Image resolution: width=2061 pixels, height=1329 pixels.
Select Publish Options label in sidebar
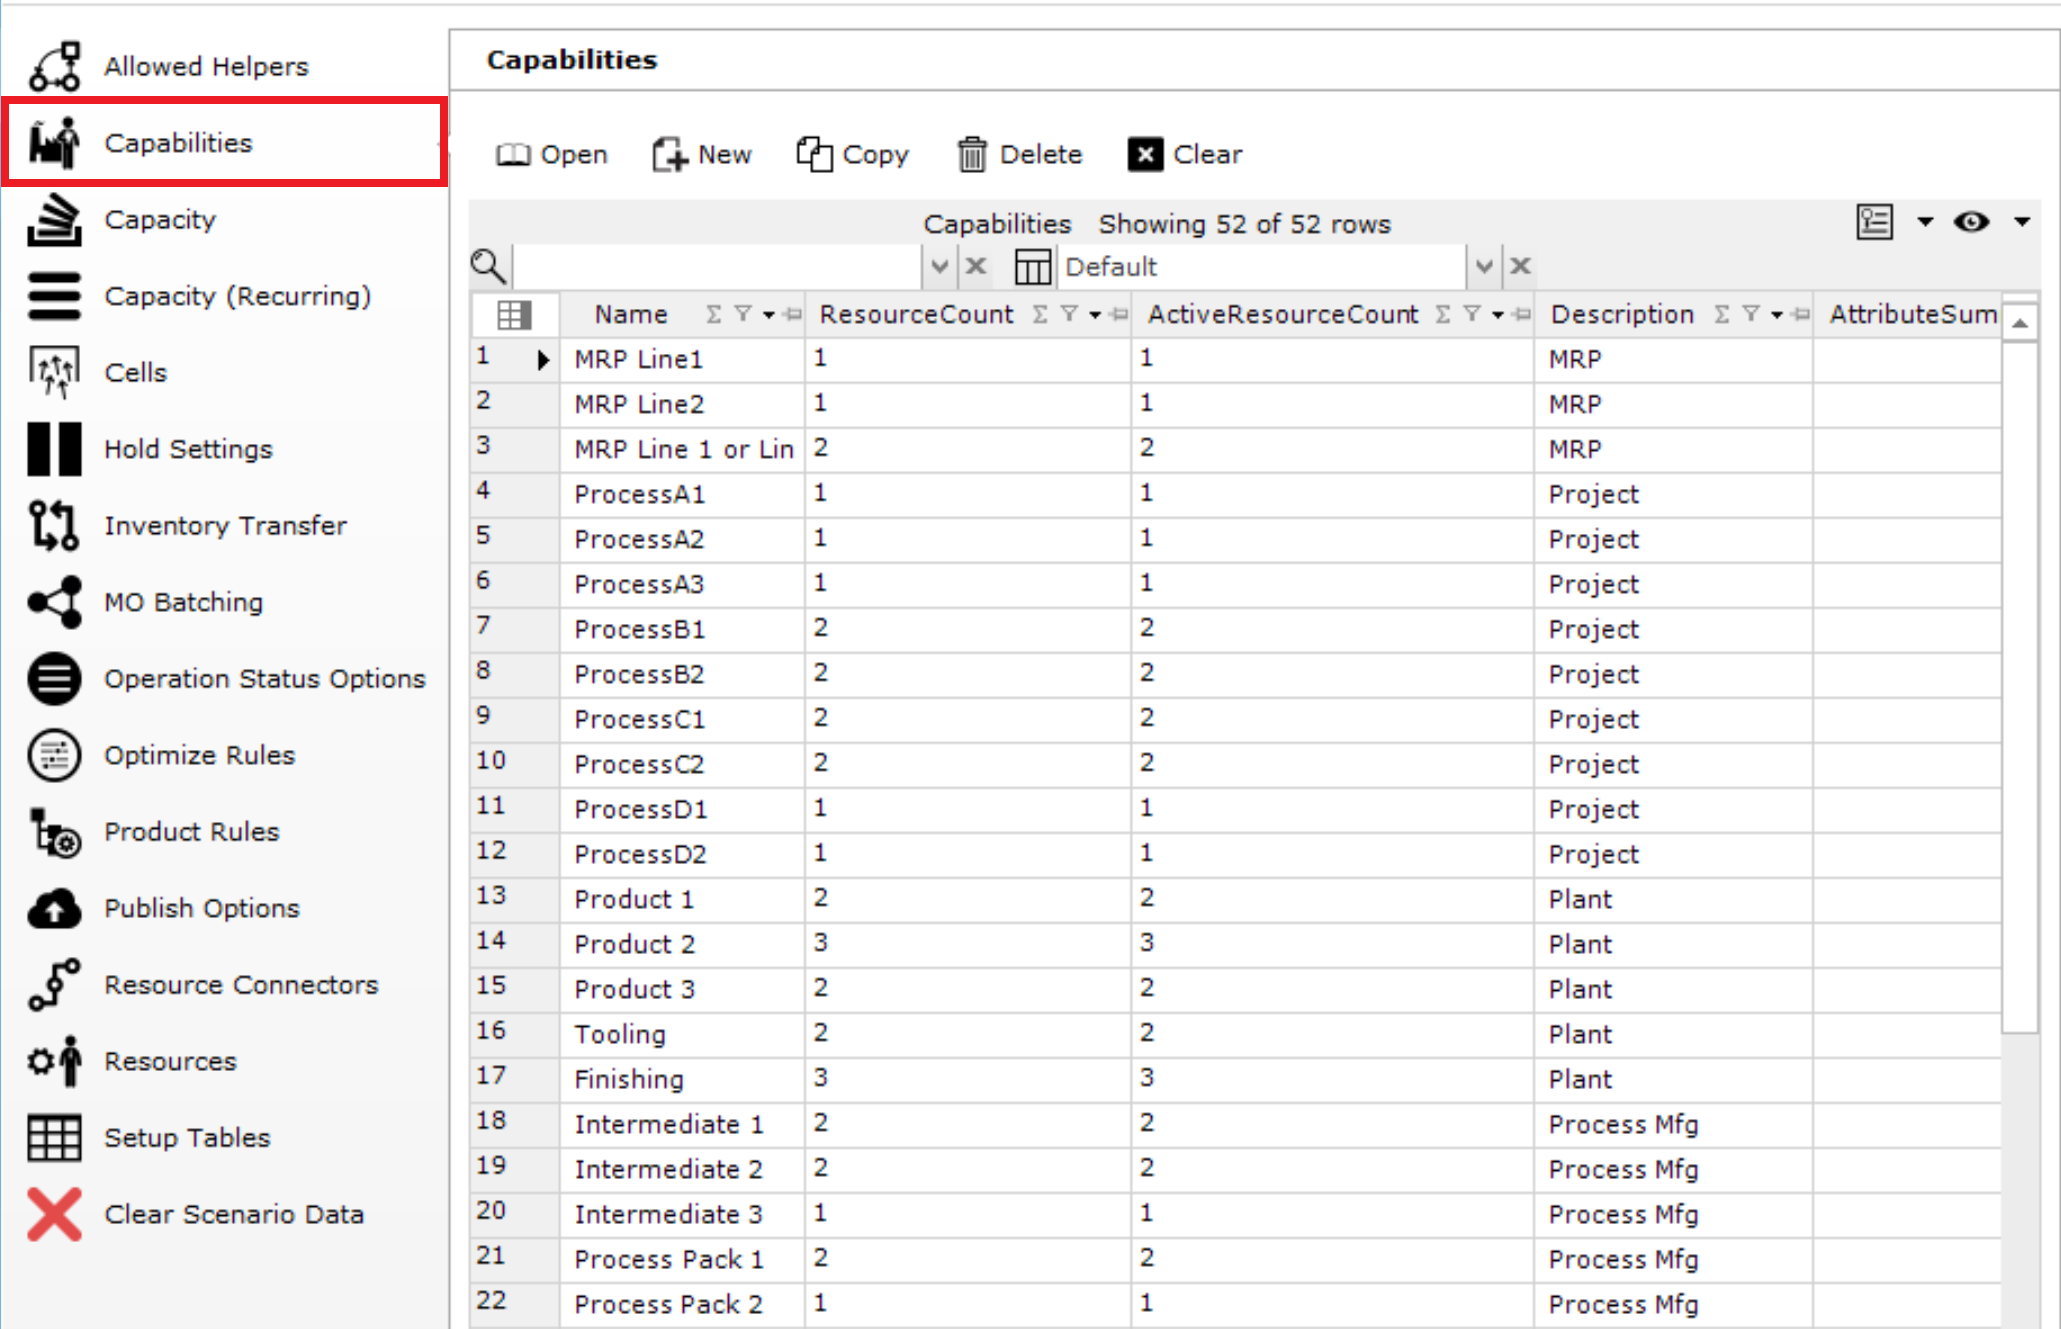click(x=202, y=908)
